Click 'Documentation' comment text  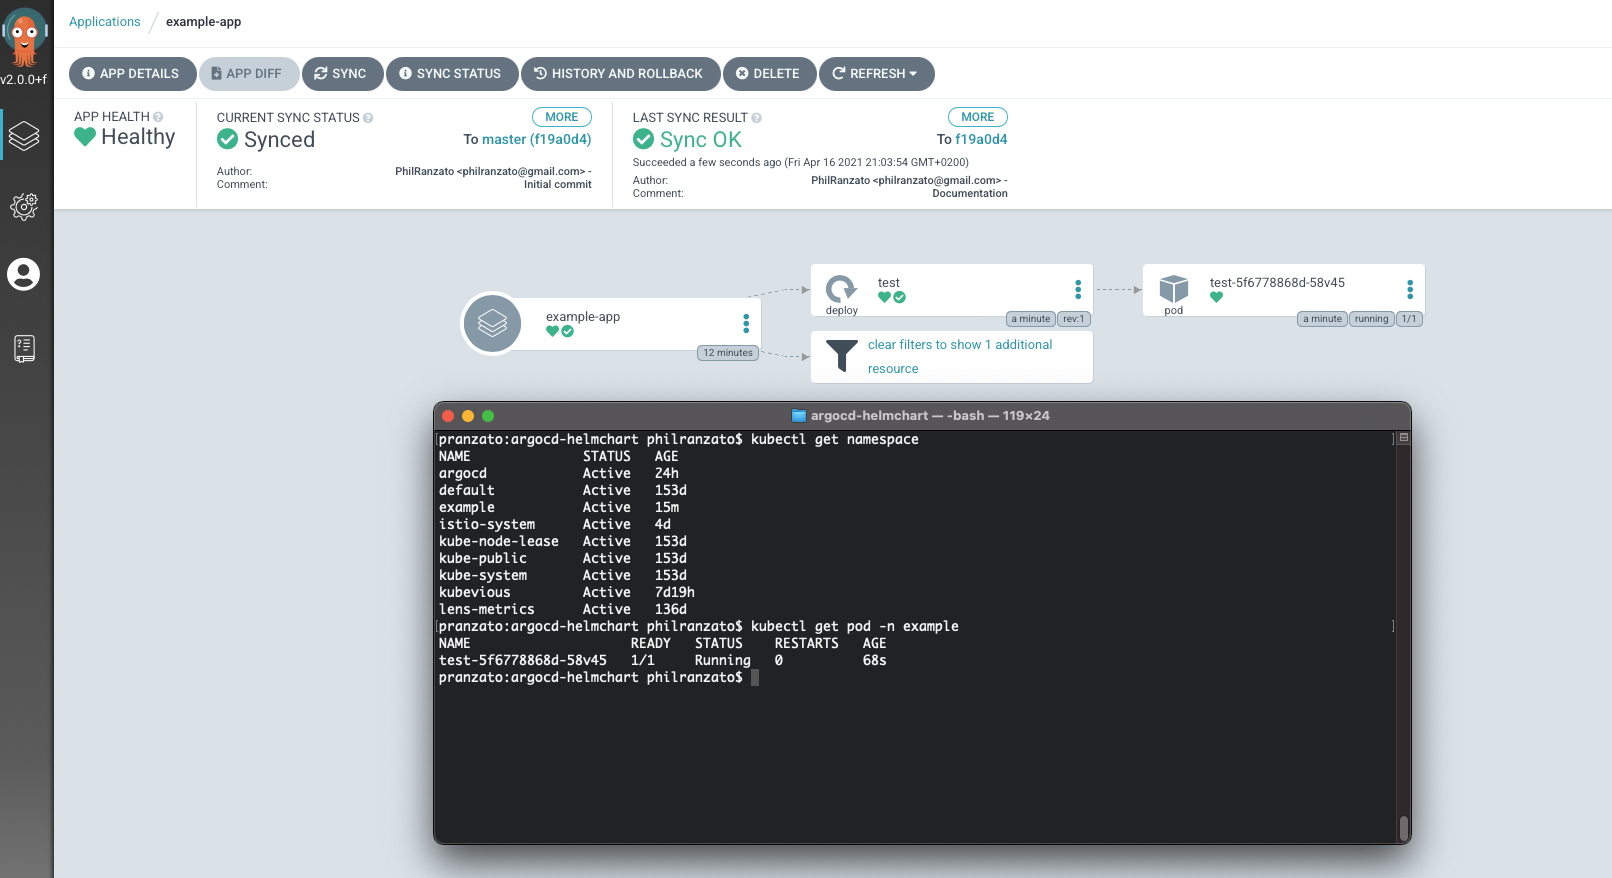click(x=970, y=194)
